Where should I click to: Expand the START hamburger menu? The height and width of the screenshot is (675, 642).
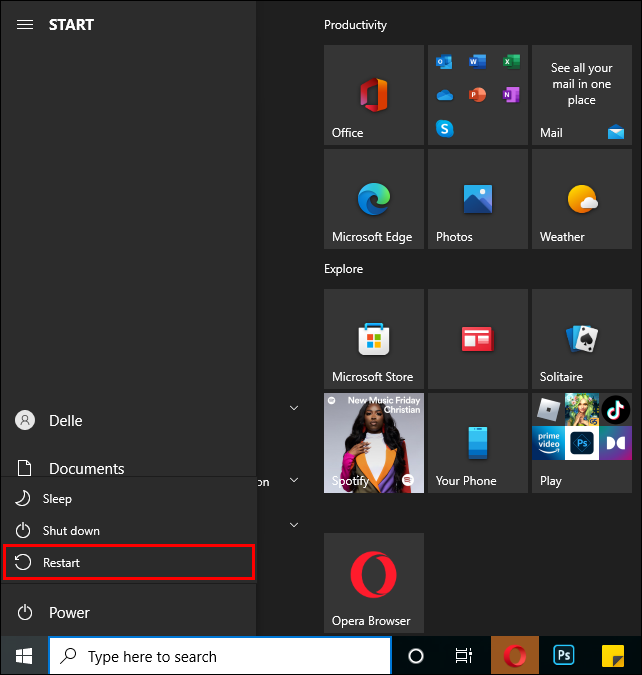[25, 25]
